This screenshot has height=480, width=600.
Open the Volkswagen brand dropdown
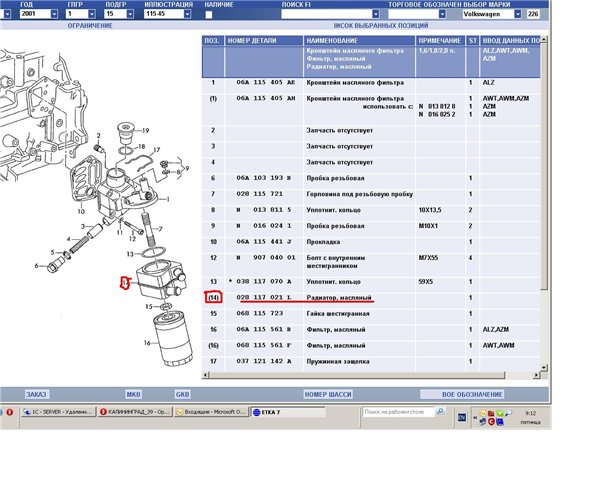pyautogui.click(x=518, y=14)
